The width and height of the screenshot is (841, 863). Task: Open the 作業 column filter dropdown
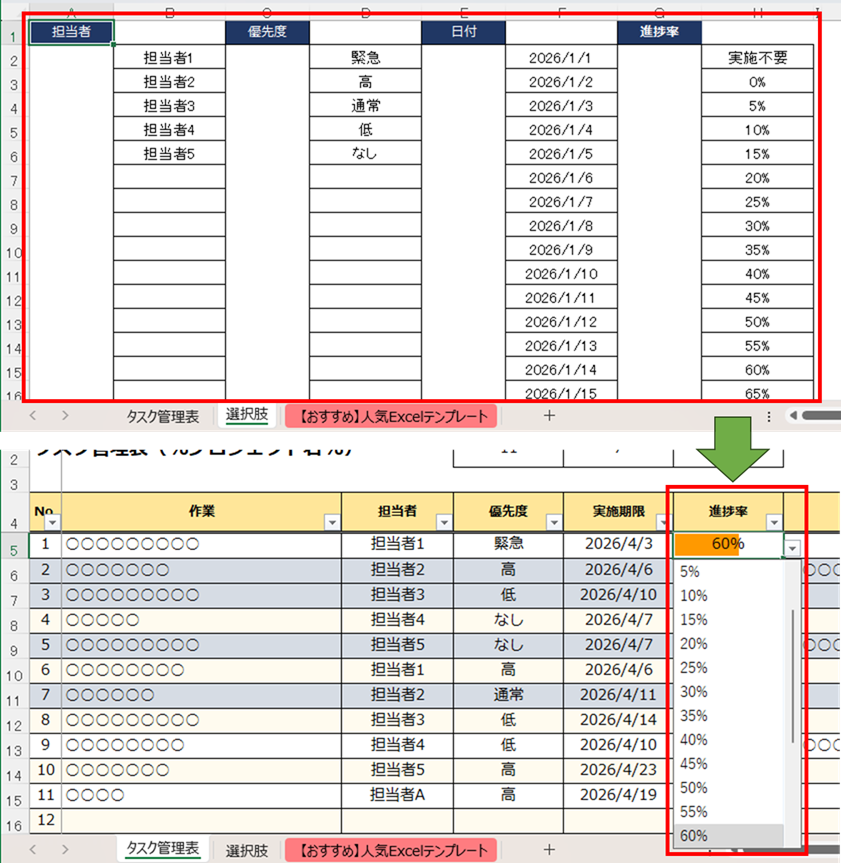pos(331,522)
